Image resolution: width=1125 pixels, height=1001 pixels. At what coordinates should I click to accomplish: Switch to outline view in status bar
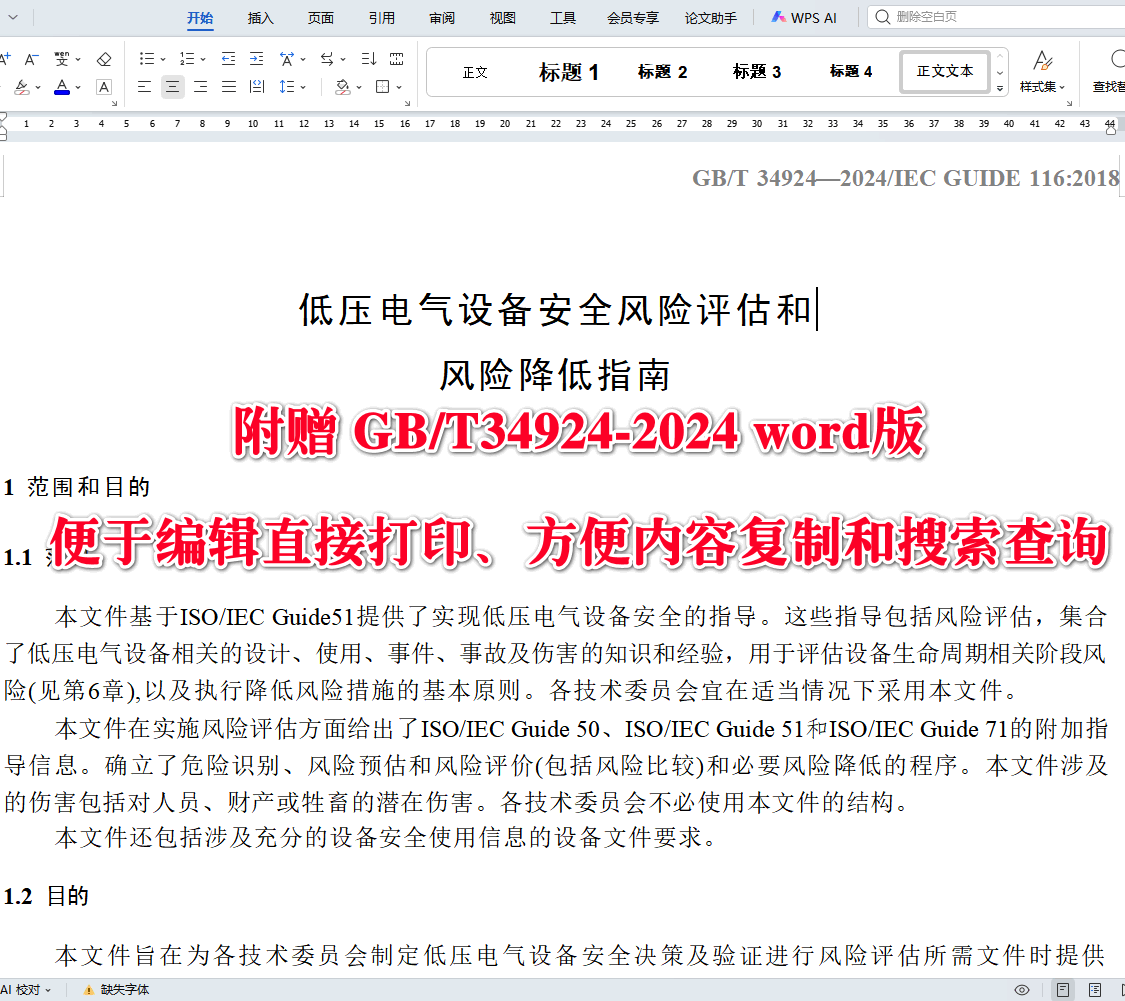coord(1094,990)
